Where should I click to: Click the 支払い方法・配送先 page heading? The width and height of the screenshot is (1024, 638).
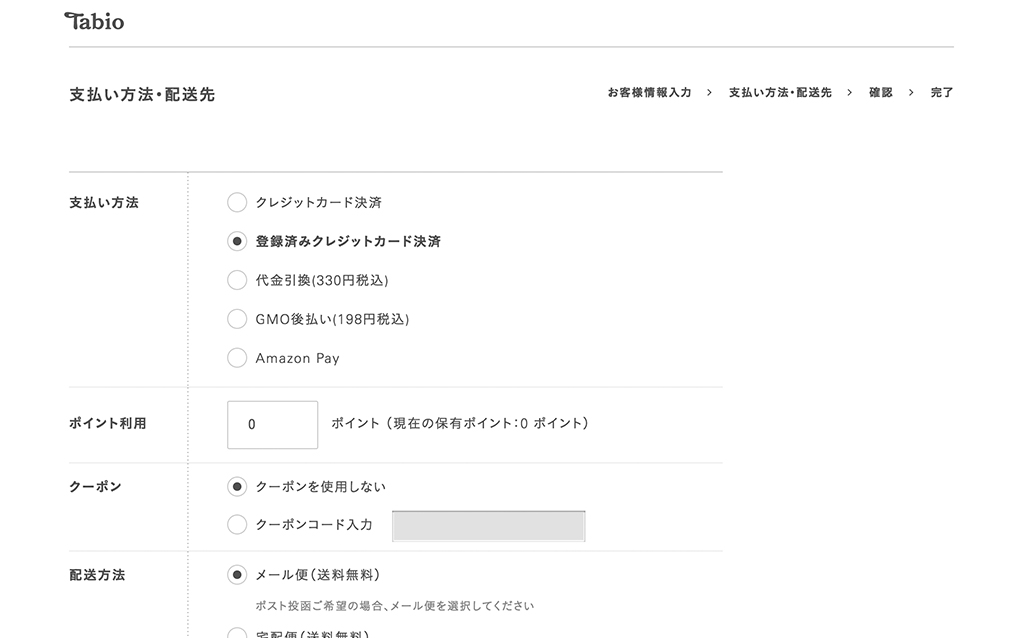point(142,95)
